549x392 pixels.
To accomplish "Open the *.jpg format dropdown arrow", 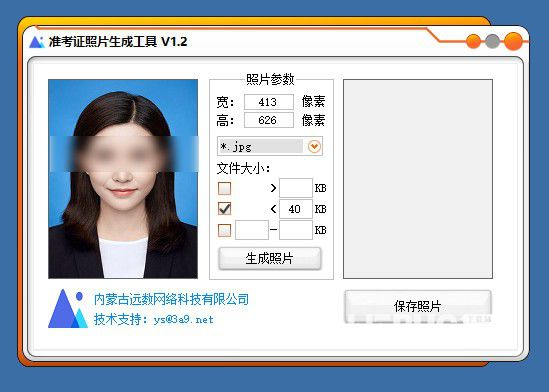I will point(314,146).
